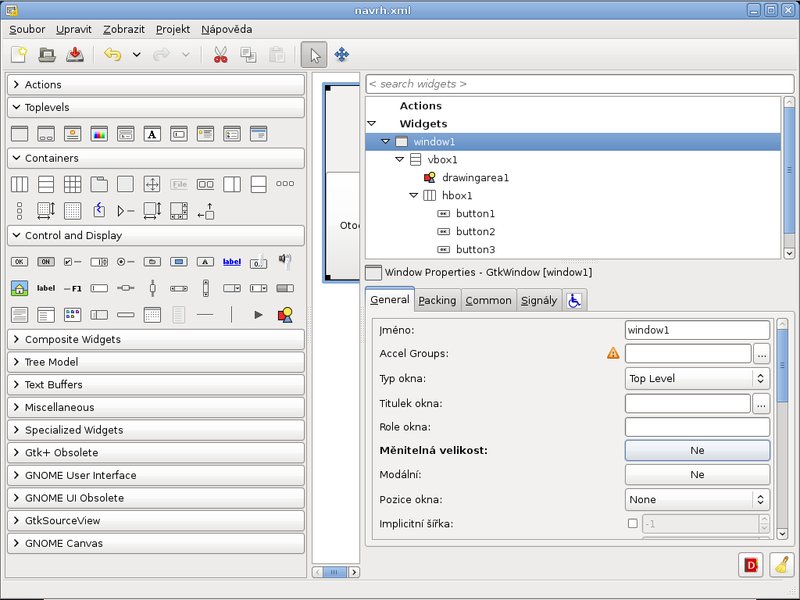800x600 pixels.
Task: Choose the Expander container icon
Action: (126, 211)
